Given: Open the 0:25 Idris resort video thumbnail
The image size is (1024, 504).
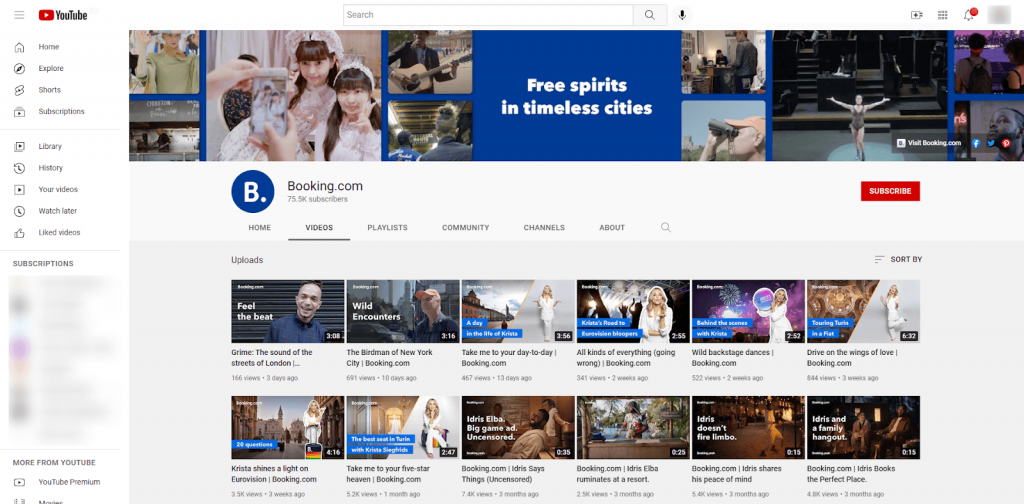Looking at the screenshot, I should pyautogui.click(x=633, y=428).
